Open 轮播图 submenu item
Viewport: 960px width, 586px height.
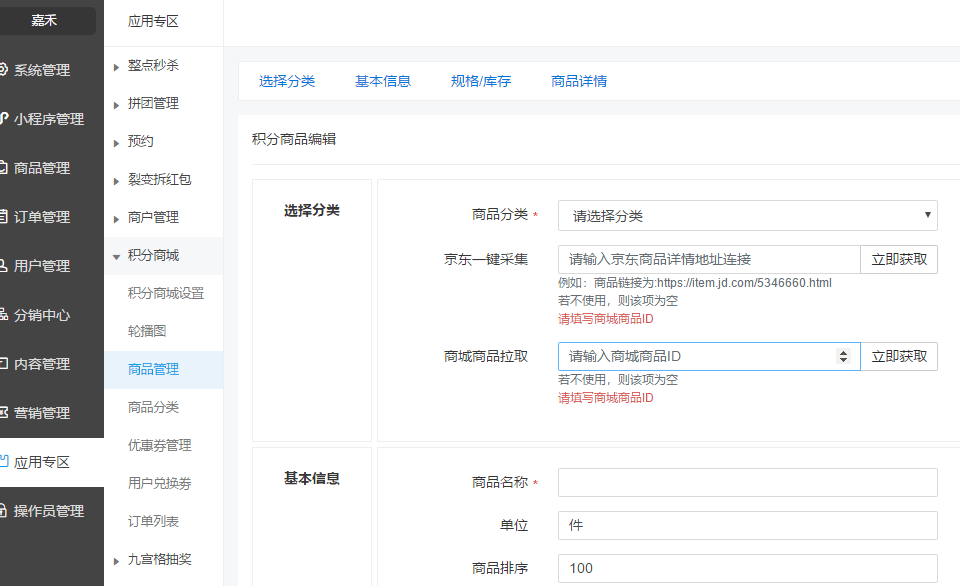pyautogui.click(x=147, y=331)
